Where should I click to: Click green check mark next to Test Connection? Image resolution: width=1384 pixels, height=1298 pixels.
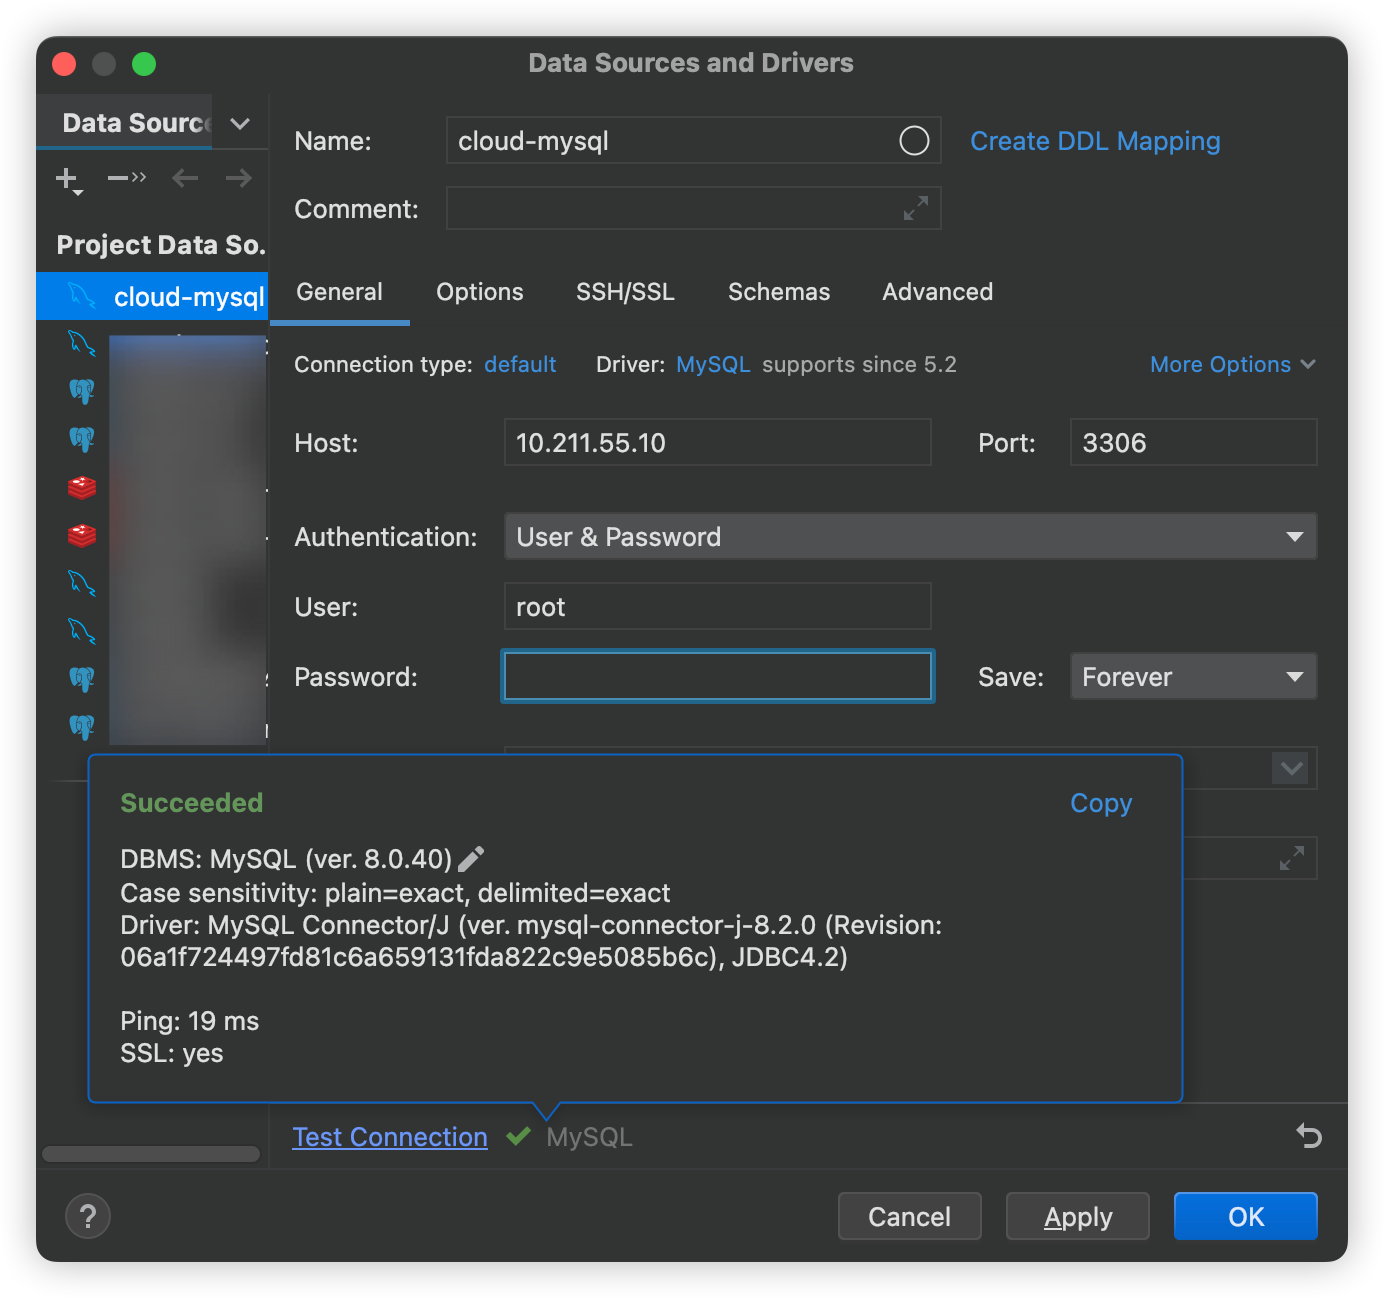click(518, 1136)
